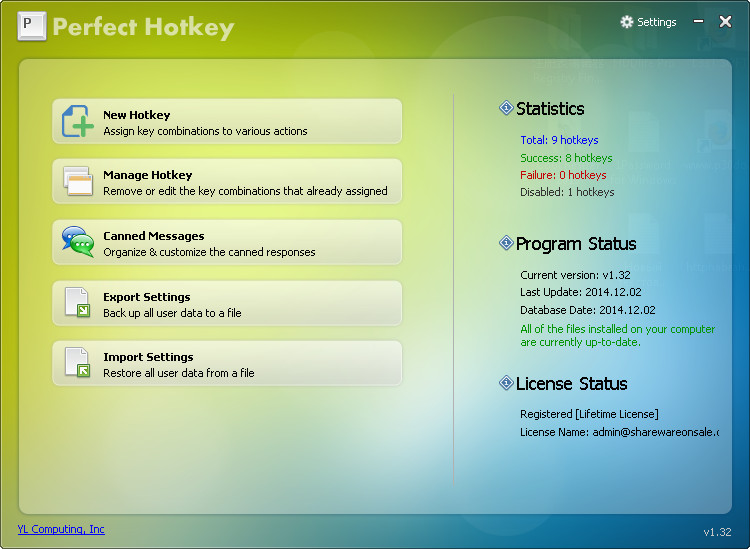Click the Perfect Hotkey title text
Viewport: 750px width, 549px height.
pyautogui.click(x=143, y=27)
